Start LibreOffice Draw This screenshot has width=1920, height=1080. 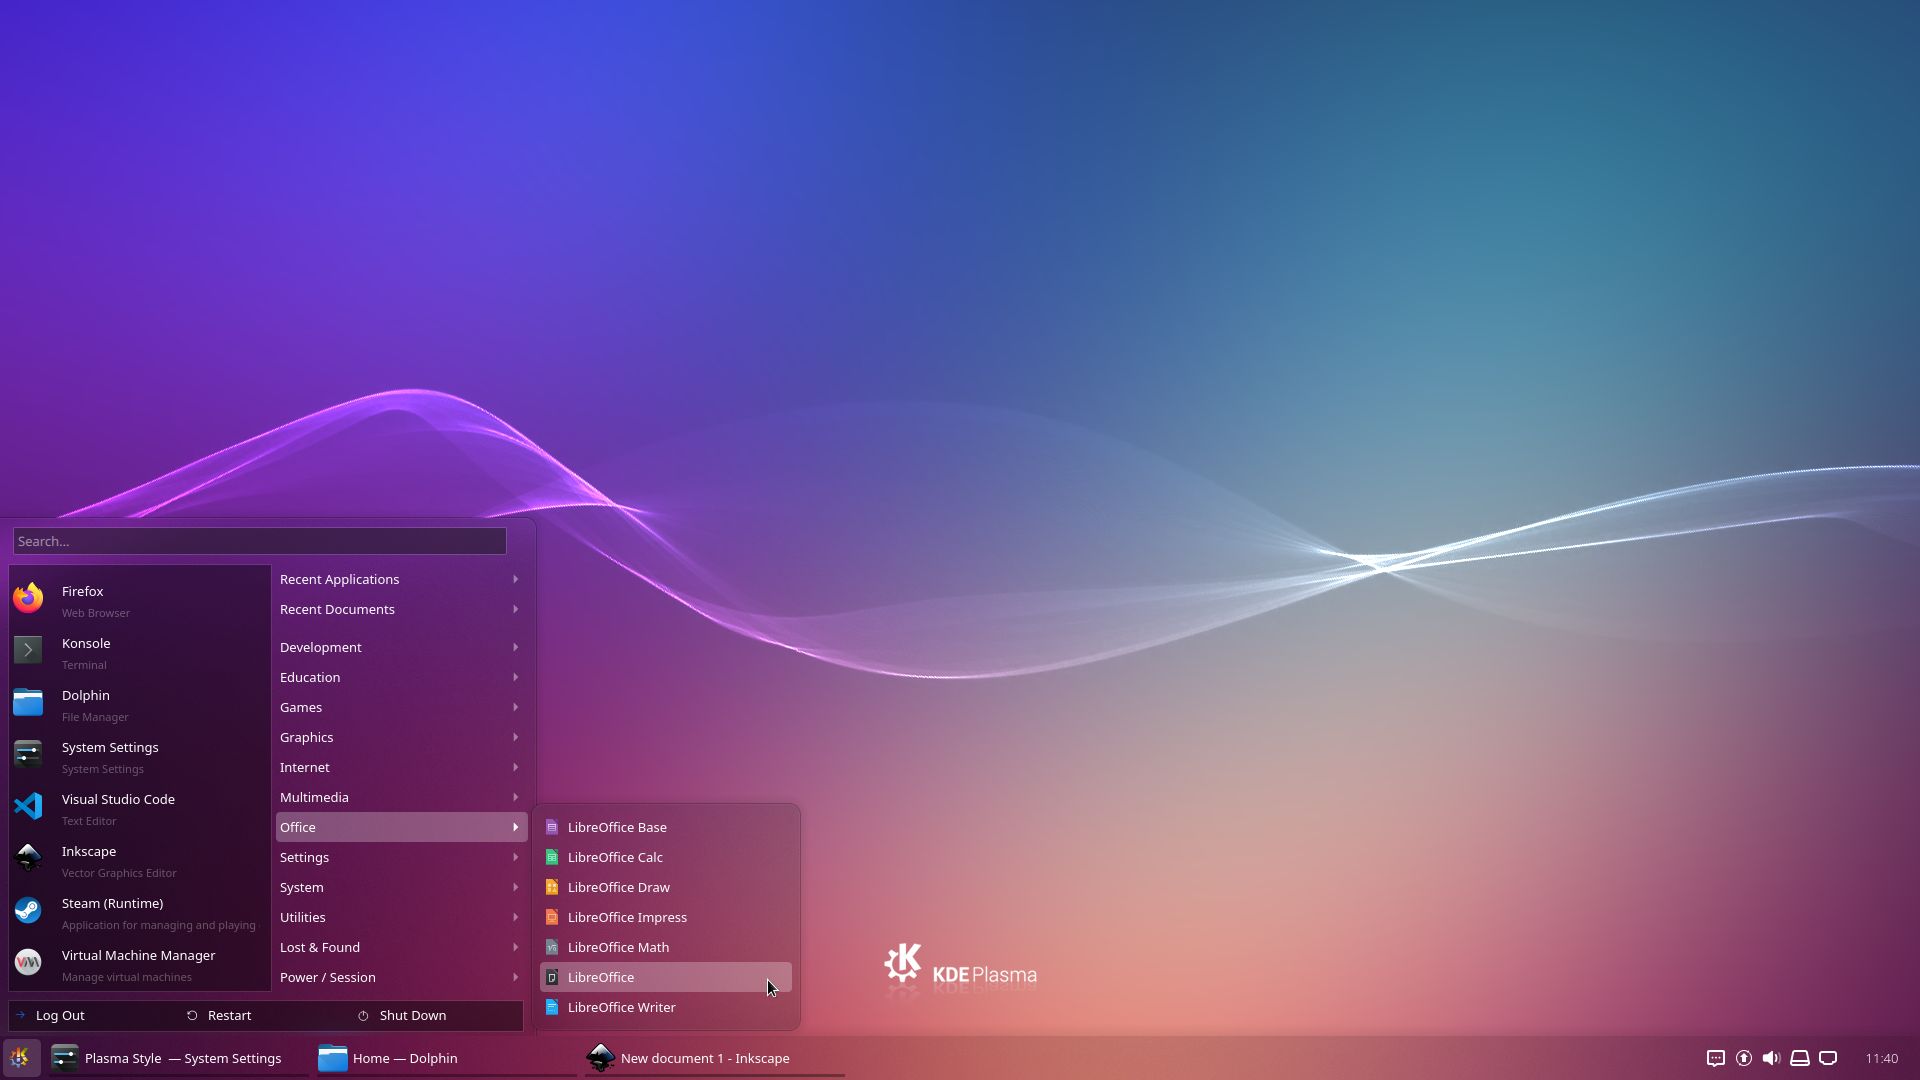619,887
